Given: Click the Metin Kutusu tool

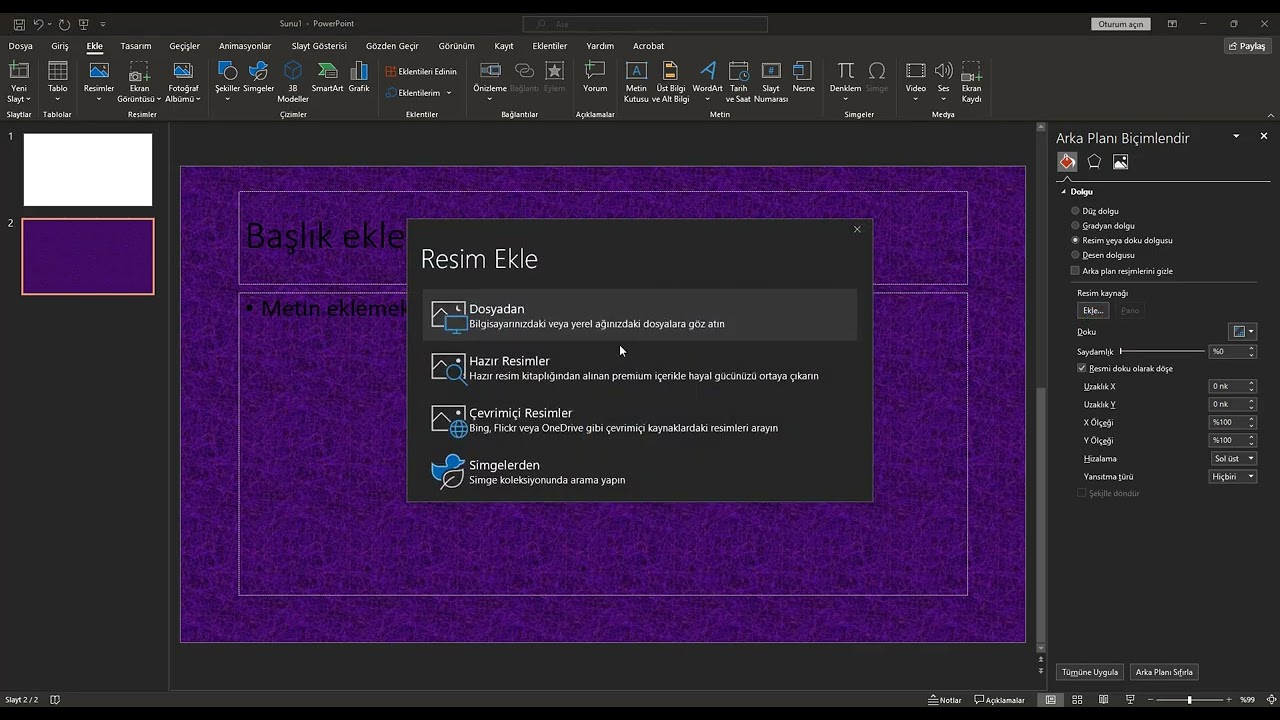Looking at the screenshot, I should click(x=636, y=82).
